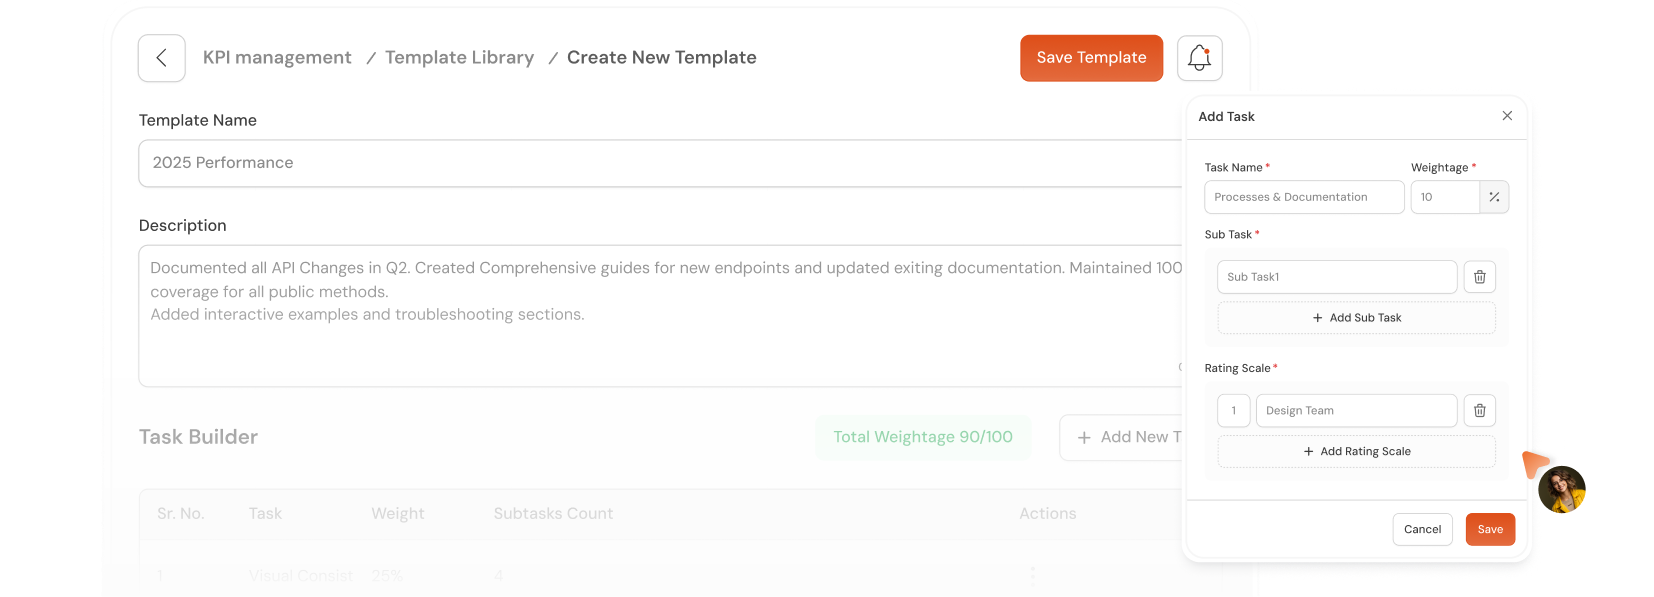
Task: Click the Subtasks Count column header
Action: pyautogui.click(x=553, y=514)
